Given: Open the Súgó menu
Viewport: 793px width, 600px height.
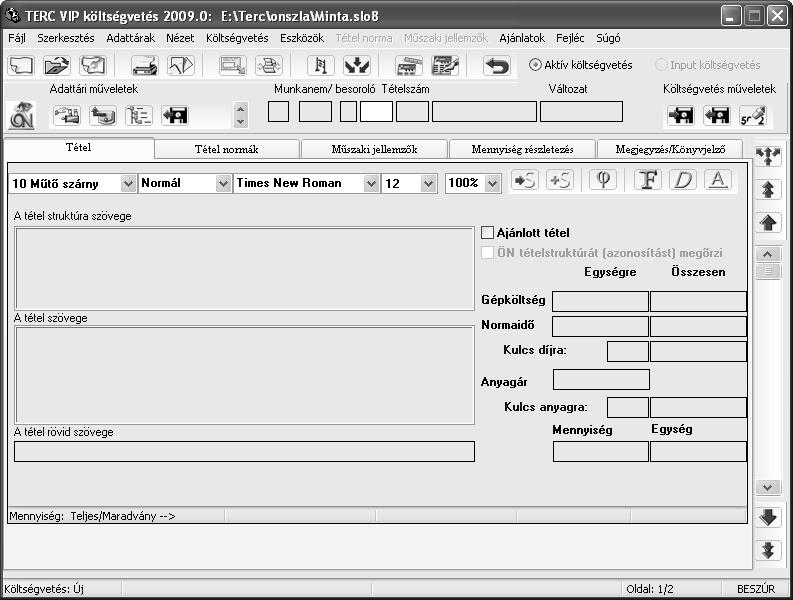Looking at the screenshot, I should [608, 38].
